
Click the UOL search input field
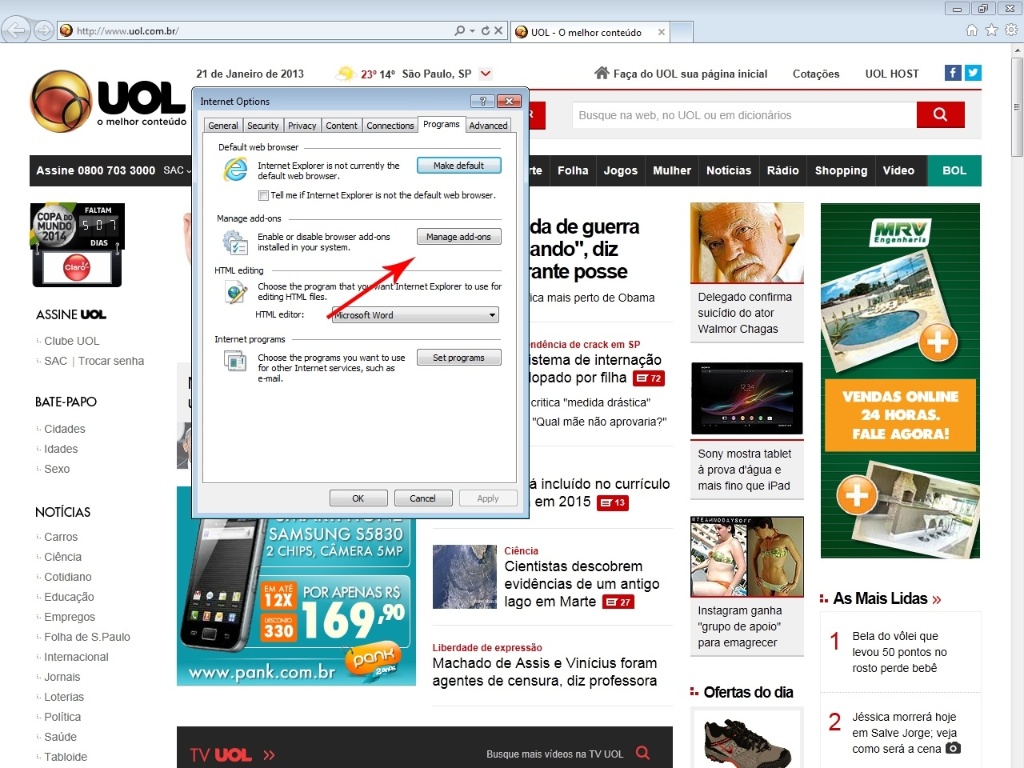pos(743,115)
